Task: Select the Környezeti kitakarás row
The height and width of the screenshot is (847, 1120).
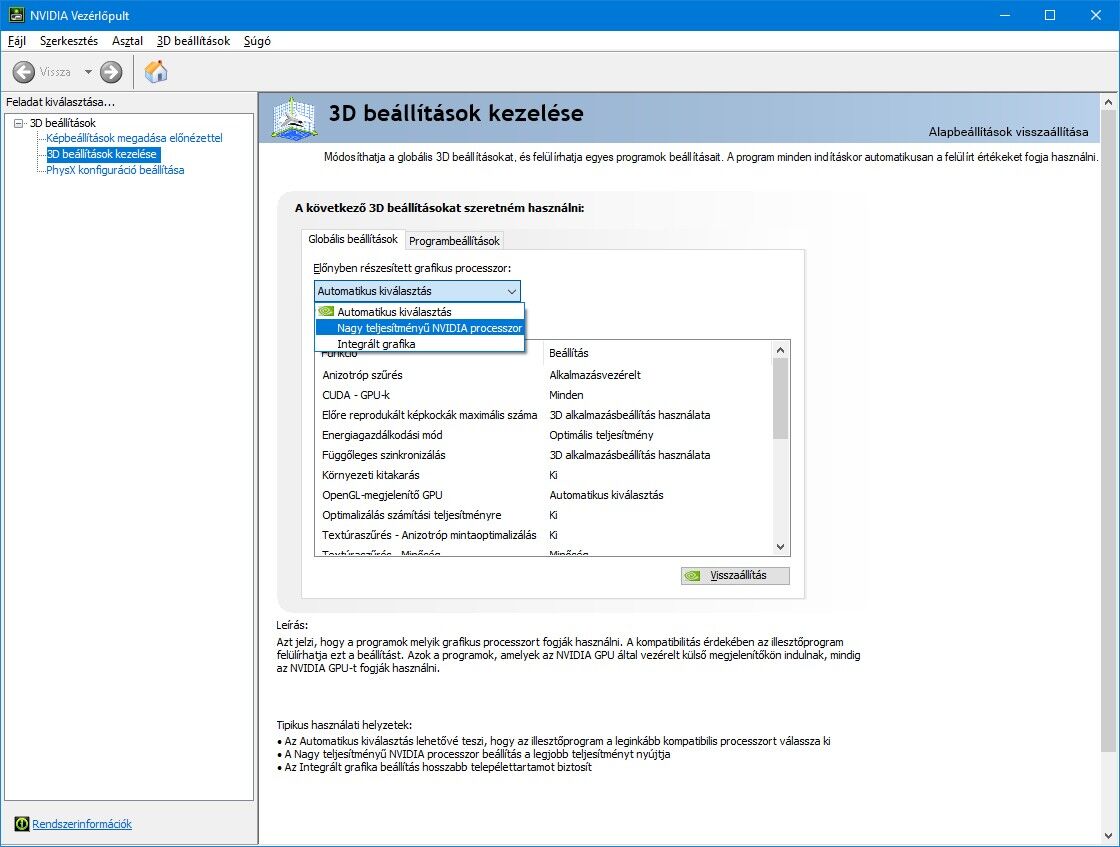Action: pos(543,475)
